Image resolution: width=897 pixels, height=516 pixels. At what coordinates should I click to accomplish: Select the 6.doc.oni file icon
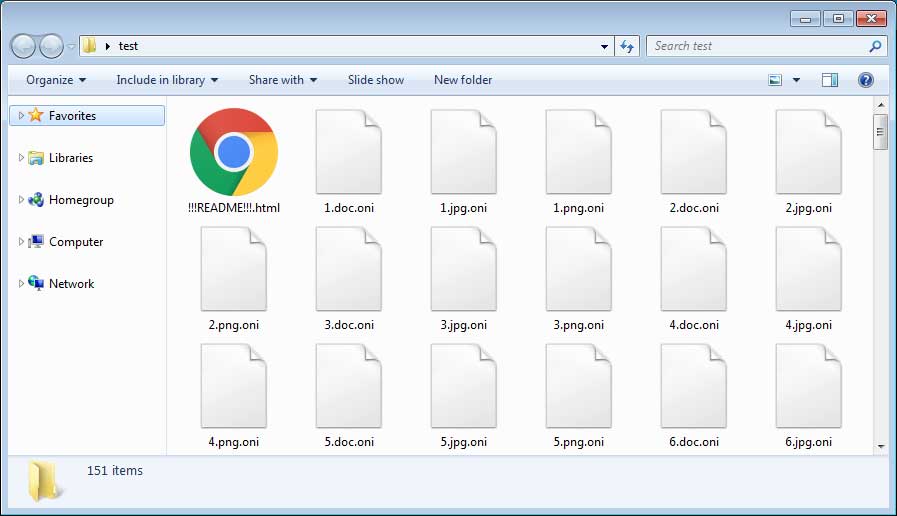click(x=694, y=386)
